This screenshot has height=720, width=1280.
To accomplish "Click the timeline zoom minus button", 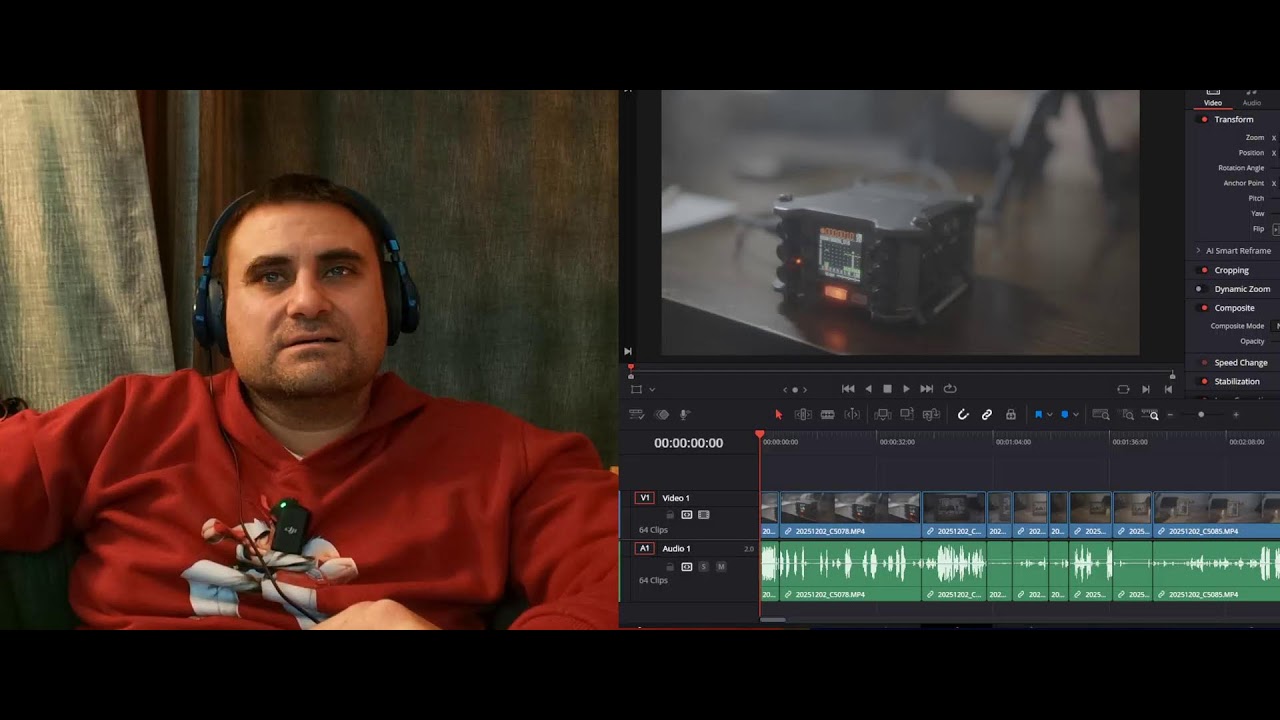I will coord(1170,414).
